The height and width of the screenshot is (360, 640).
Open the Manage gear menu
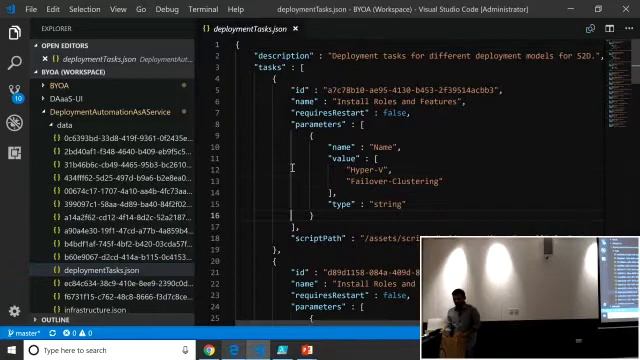15,311
